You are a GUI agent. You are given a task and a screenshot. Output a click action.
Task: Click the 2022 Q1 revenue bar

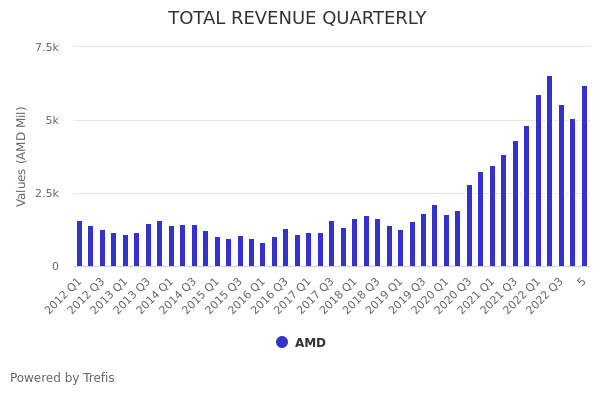pos(538,181)
